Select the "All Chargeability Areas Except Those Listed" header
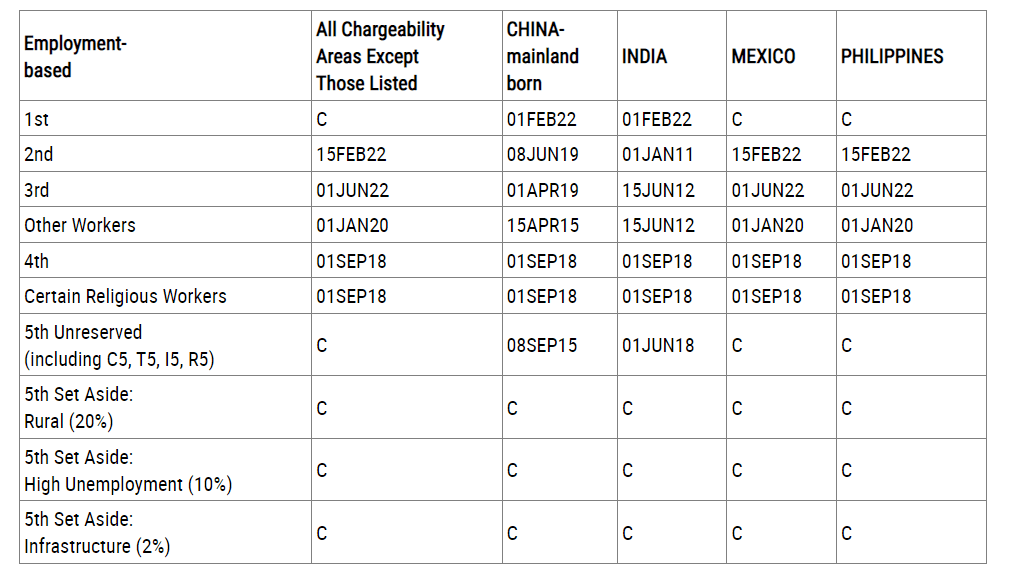1015x574 pixels. 380,57
